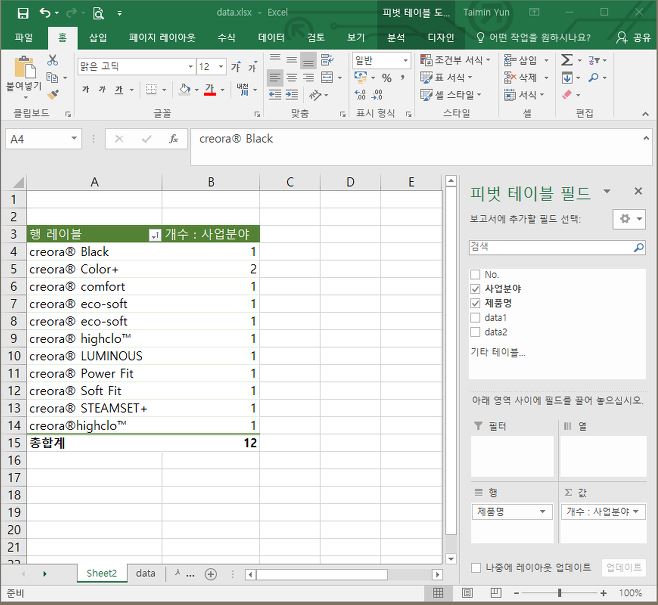Open the 행 레이블 filter dropdown

coord(155,235)
